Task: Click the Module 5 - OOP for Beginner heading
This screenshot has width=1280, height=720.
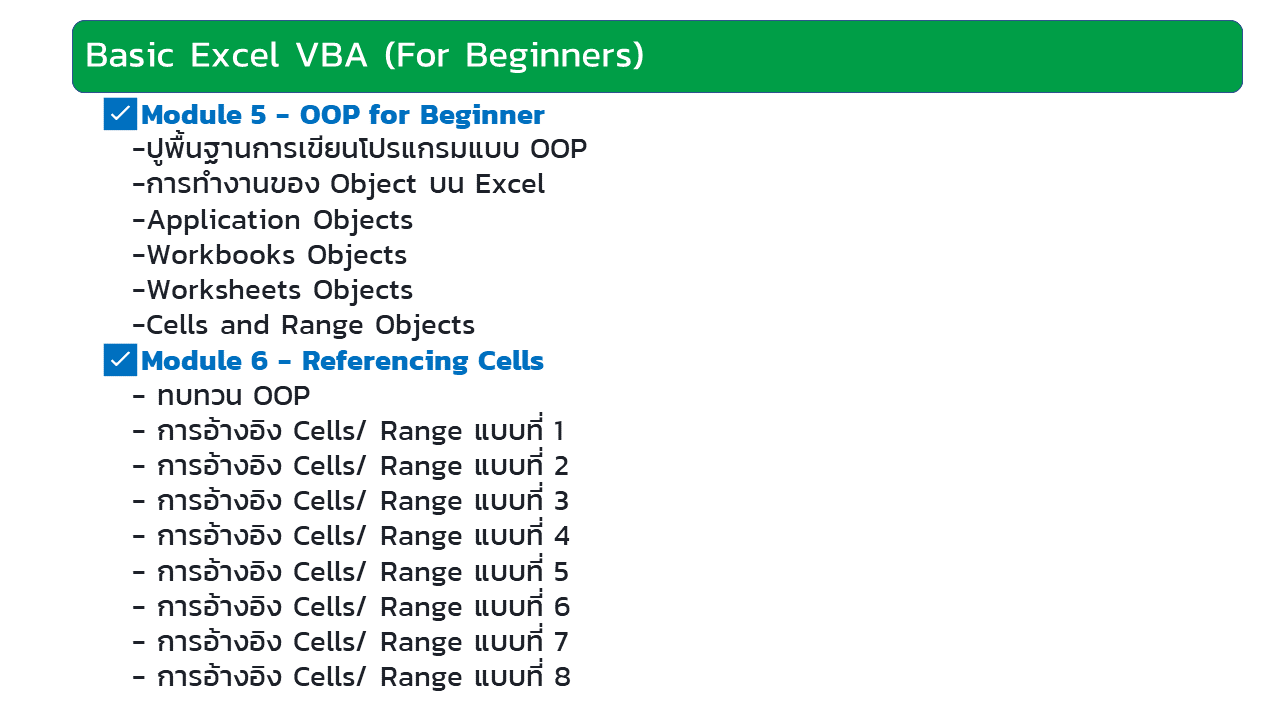Action: (x=343, y=115)
